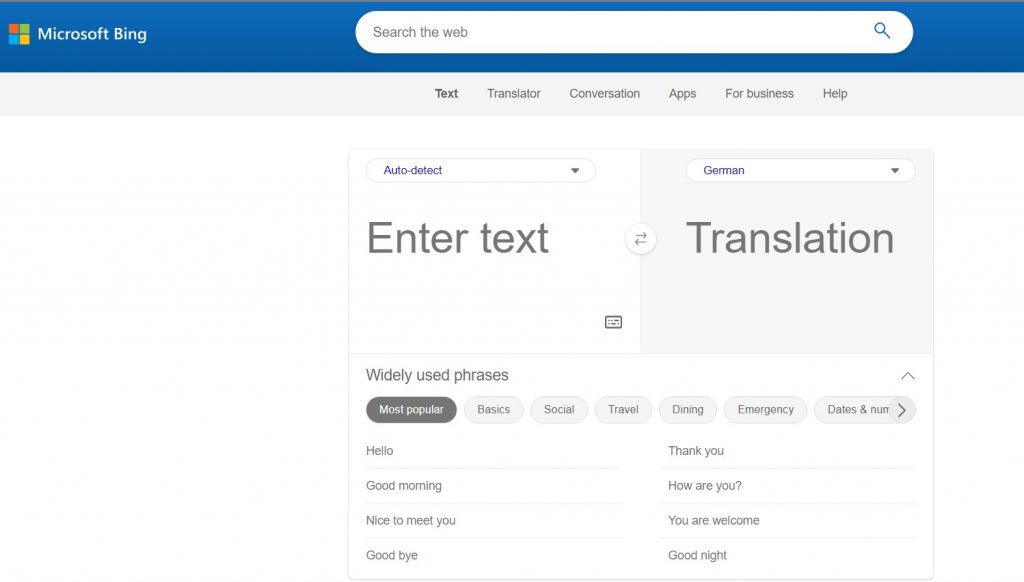Image resolution: width=1024 pixels, height=582 pixels.
Task: Click the Microsoft Bing logo
Action: [78, 33]
